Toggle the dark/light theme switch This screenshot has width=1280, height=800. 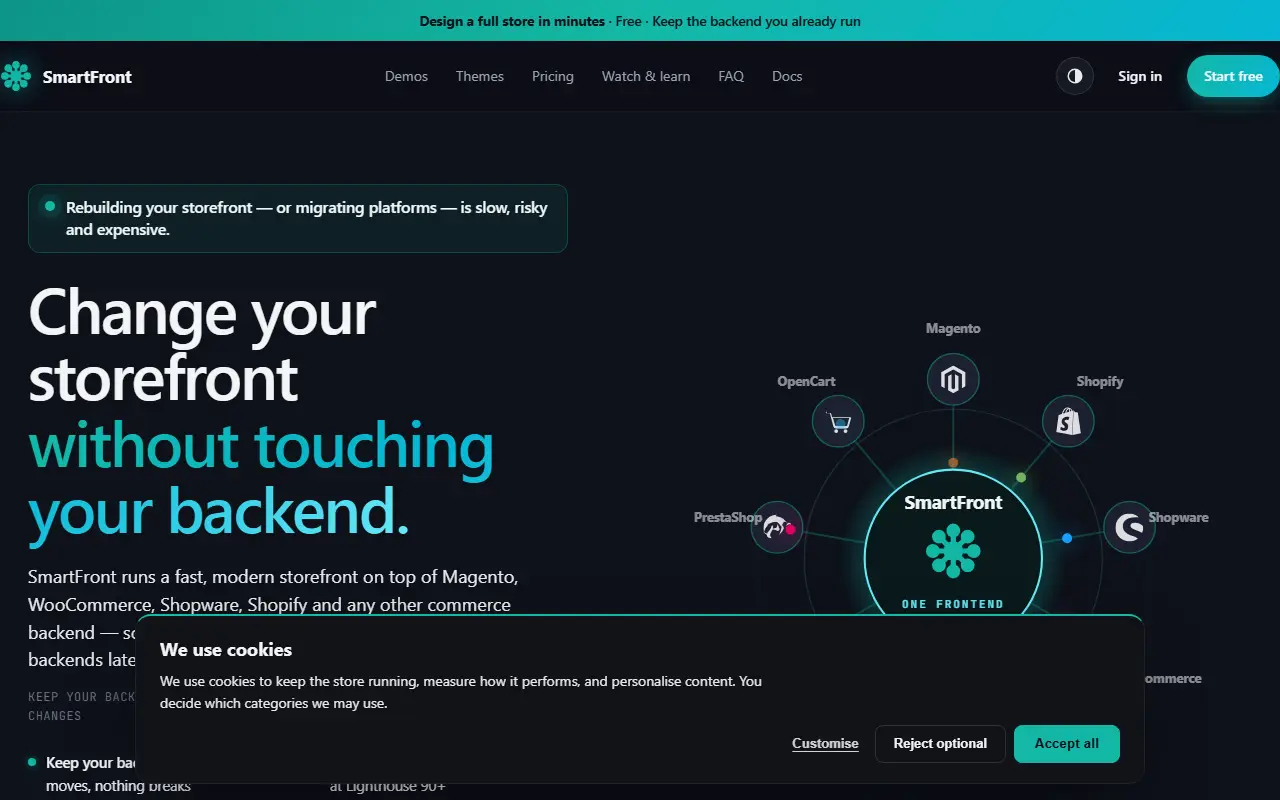1075,76
